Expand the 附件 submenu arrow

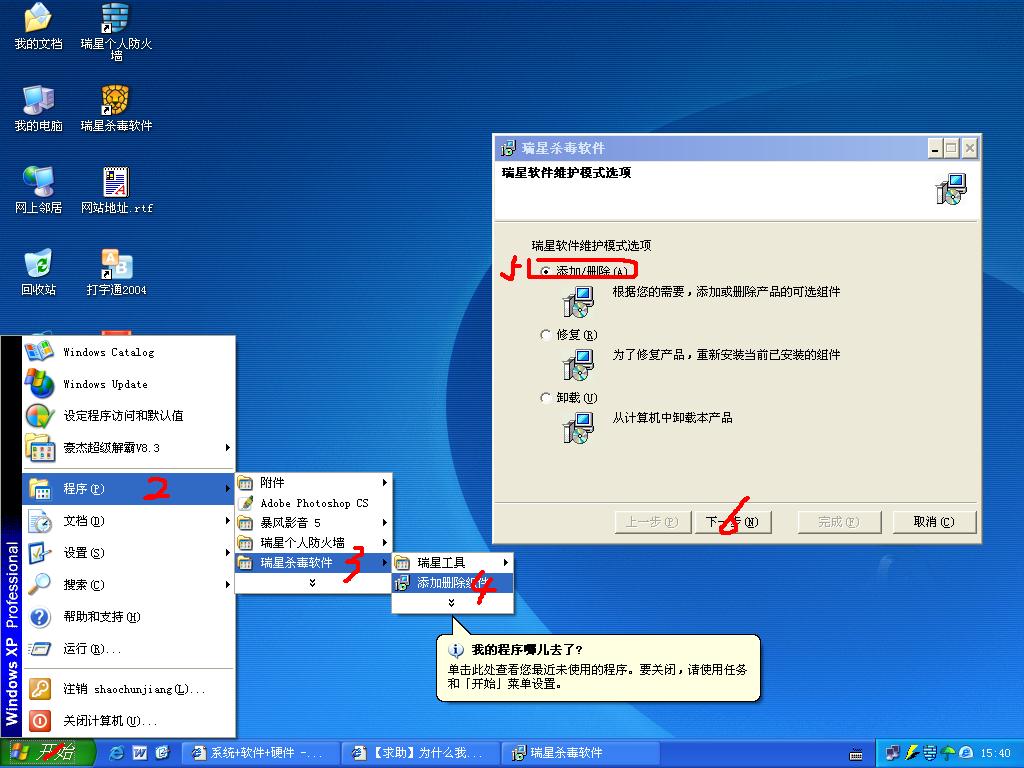pyautogui.click(x=385, y=483)
